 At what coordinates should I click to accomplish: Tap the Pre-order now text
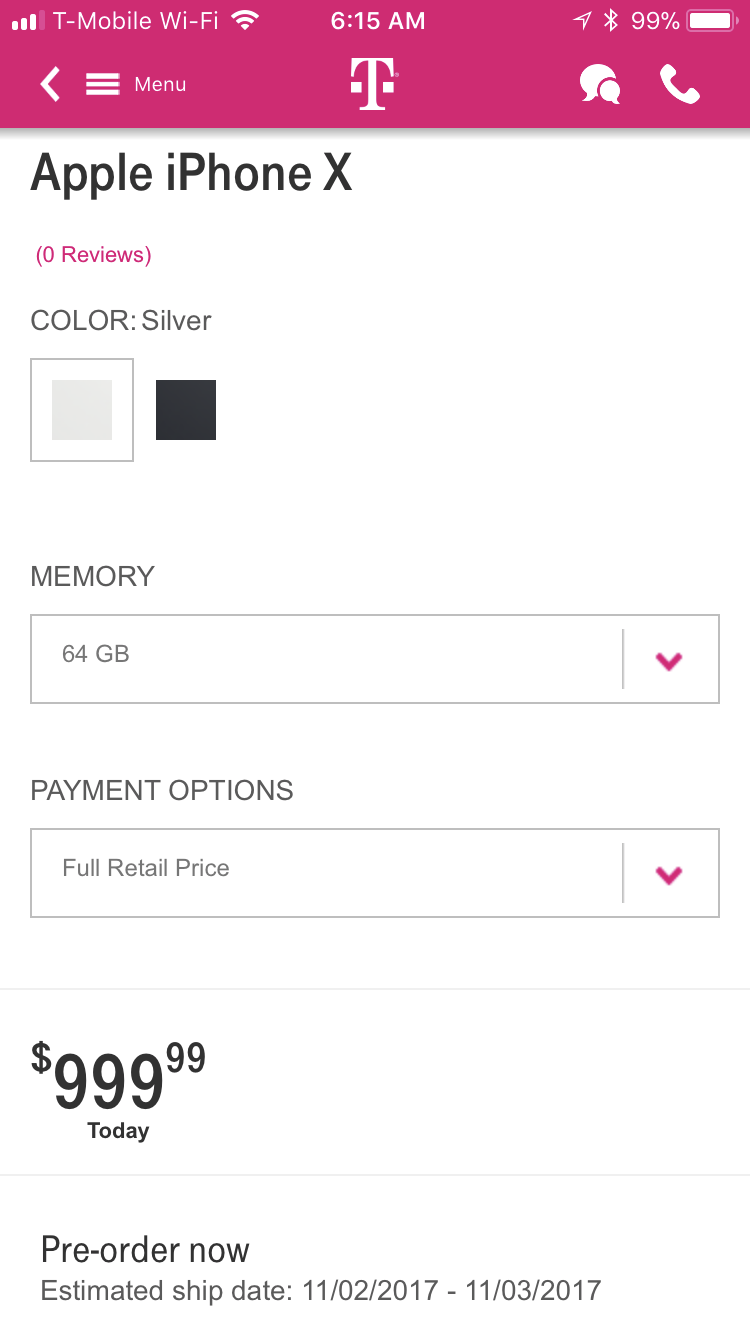click(x=145, y=1250)
